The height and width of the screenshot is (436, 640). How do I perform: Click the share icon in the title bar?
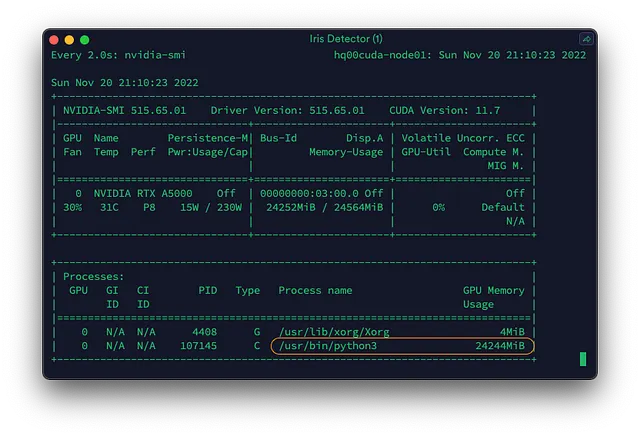click(x=586, y=39)
